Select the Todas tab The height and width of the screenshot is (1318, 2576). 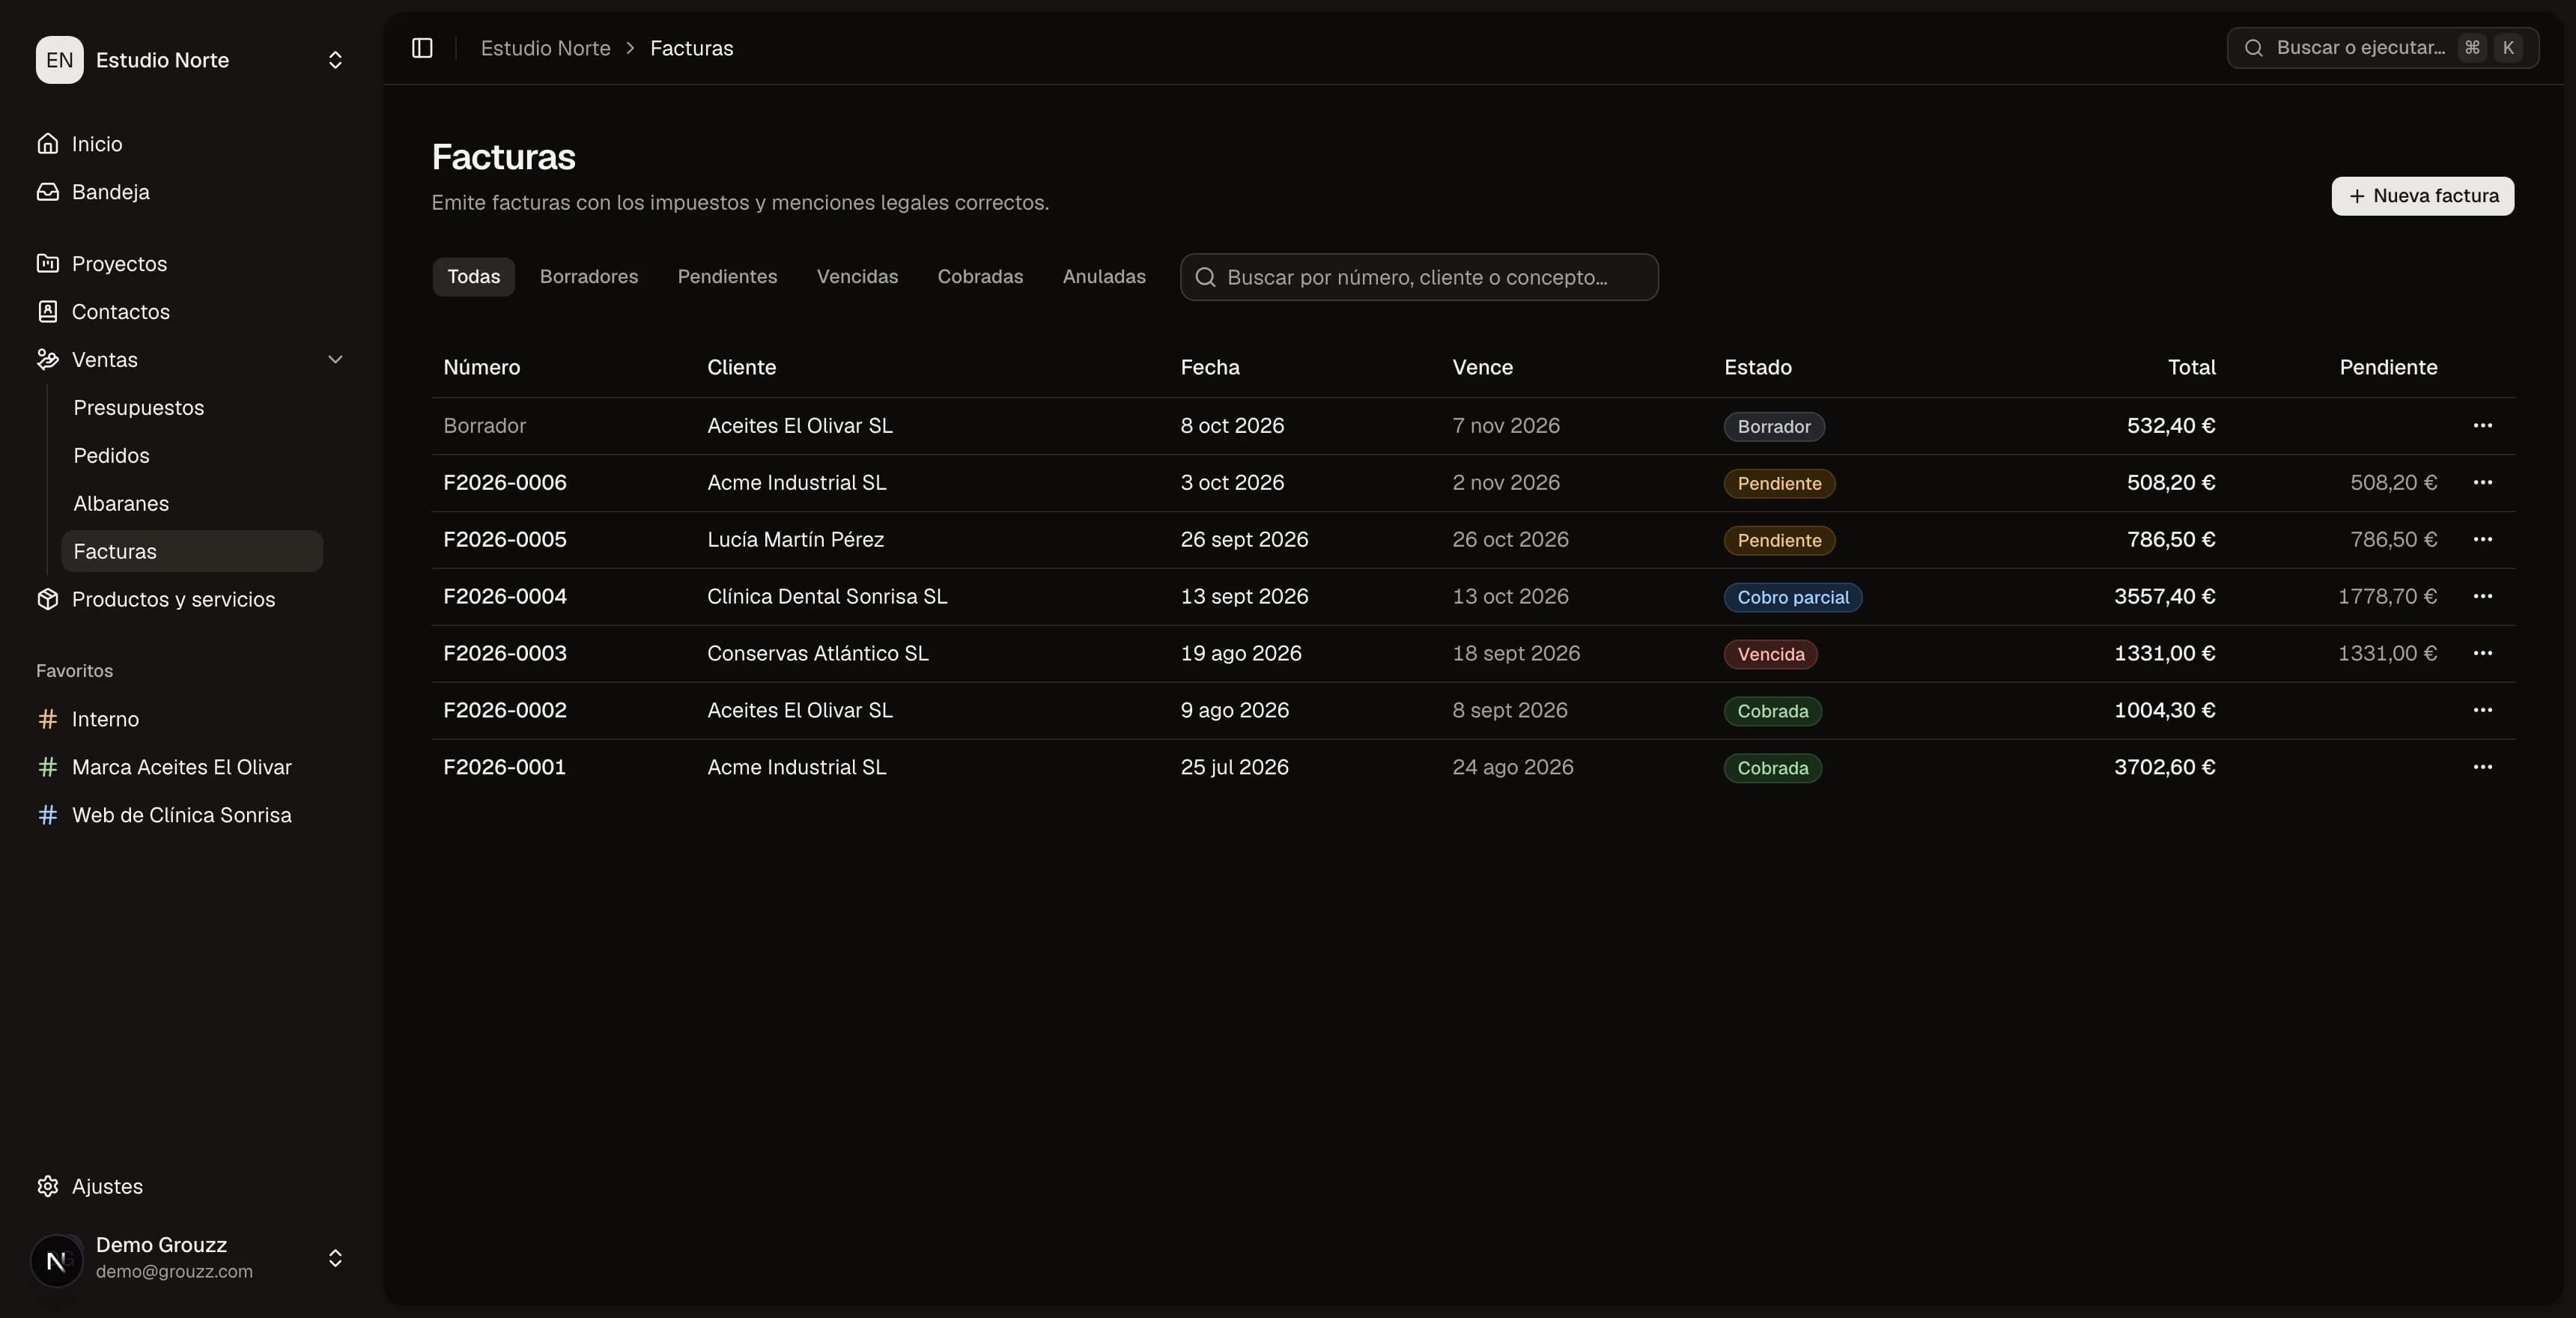click(473, 277)
